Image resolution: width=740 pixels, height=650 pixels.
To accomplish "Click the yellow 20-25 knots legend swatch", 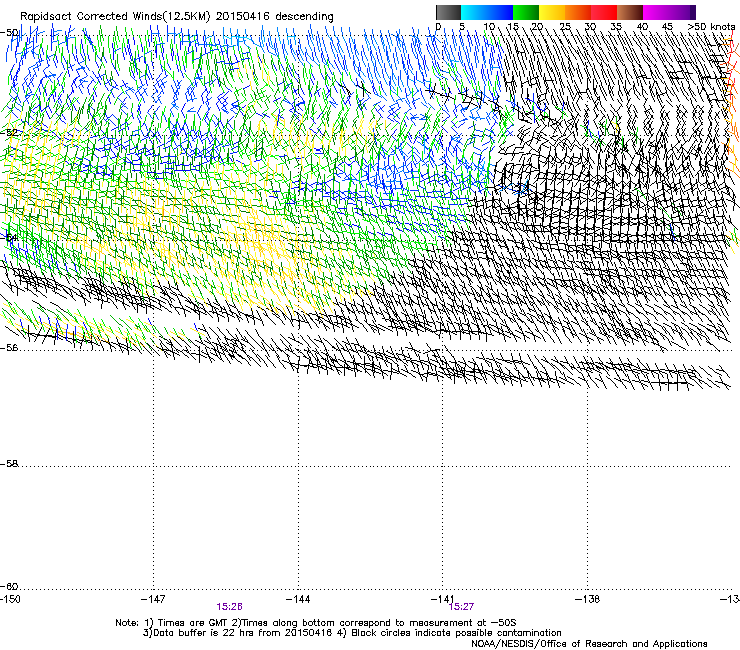I will pos(552,12).
